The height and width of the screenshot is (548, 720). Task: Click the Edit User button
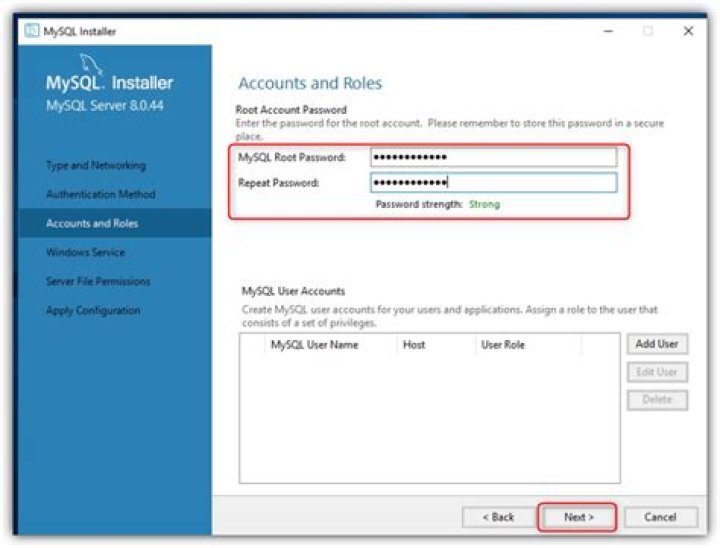pos(657,372)
